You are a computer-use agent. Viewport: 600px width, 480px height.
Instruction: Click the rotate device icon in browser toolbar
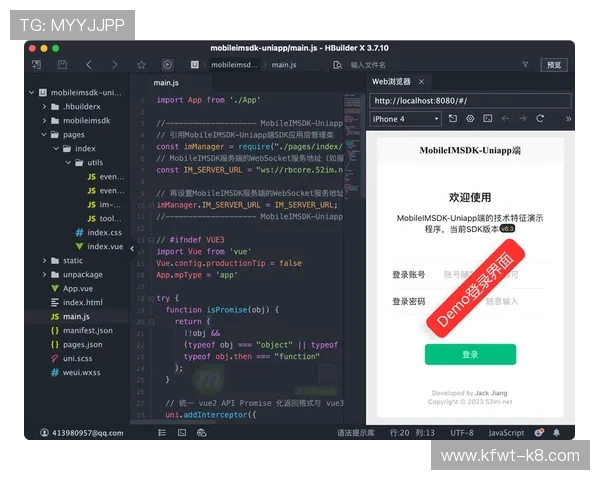coord(453,118)
